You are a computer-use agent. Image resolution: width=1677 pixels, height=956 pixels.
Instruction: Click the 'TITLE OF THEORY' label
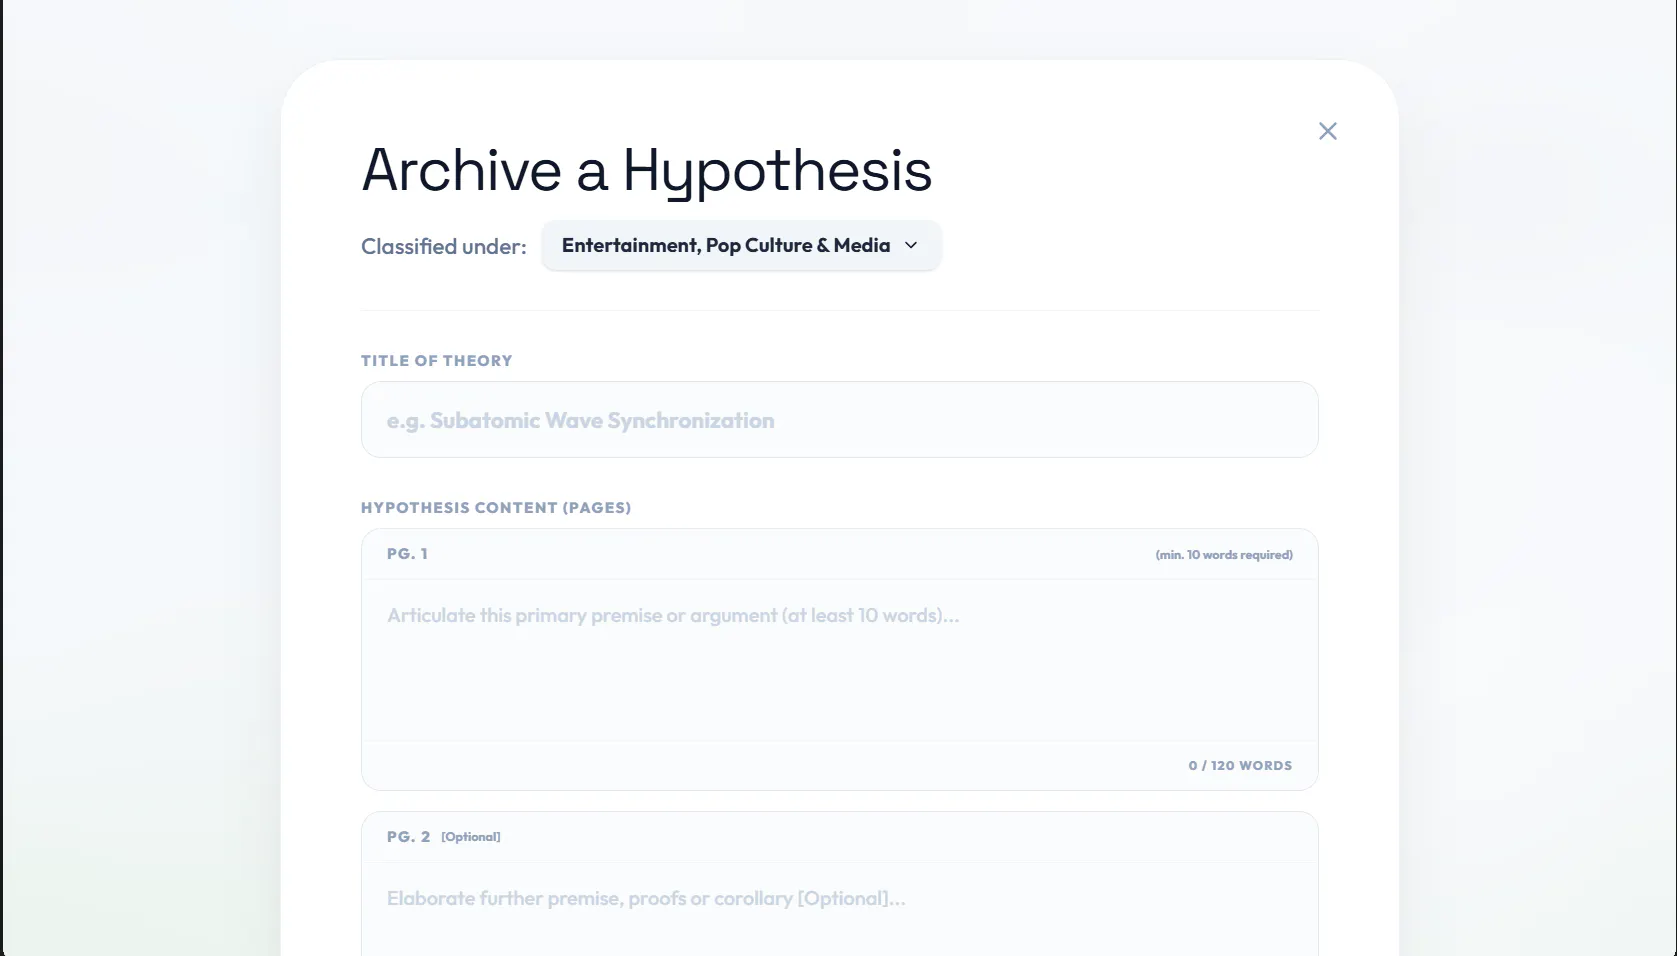(x=437, y=361)
